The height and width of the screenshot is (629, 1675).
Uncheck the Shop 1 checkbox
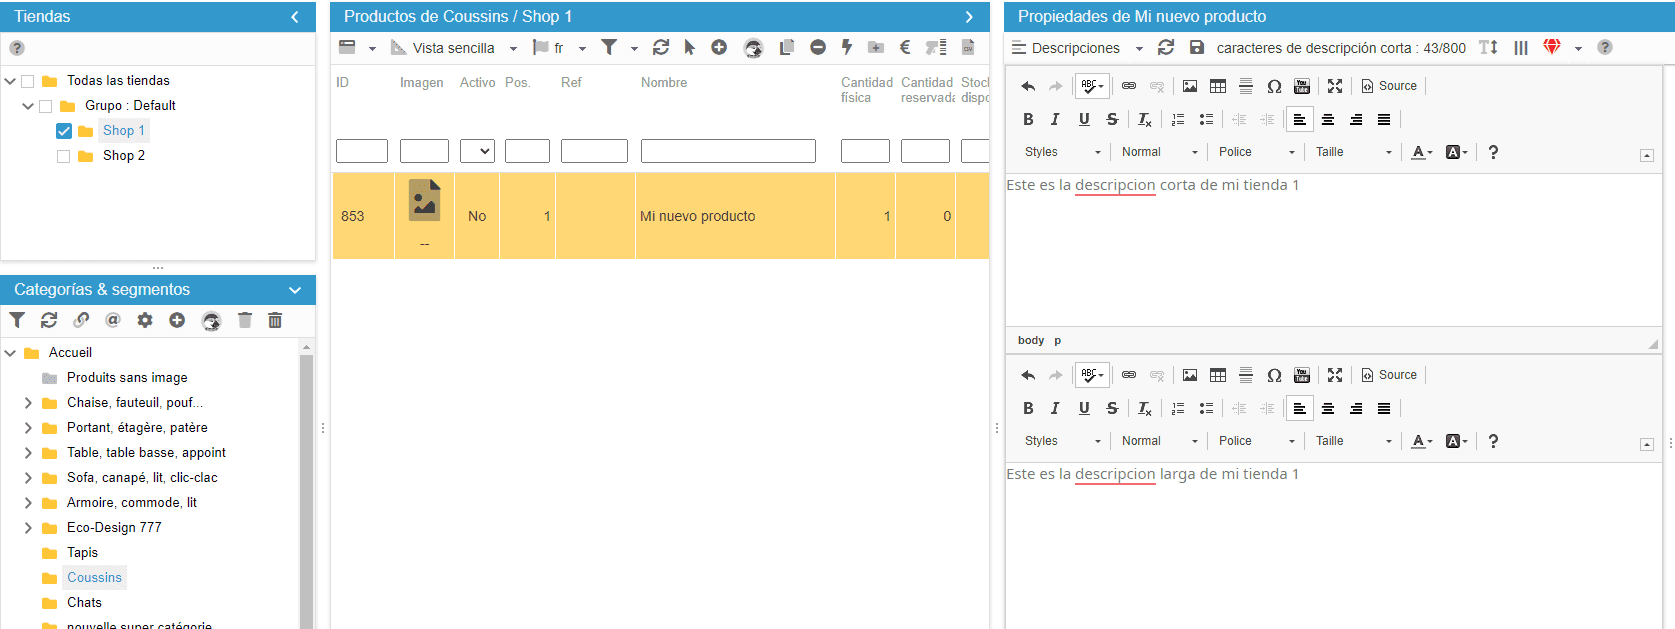pos(64,131)
